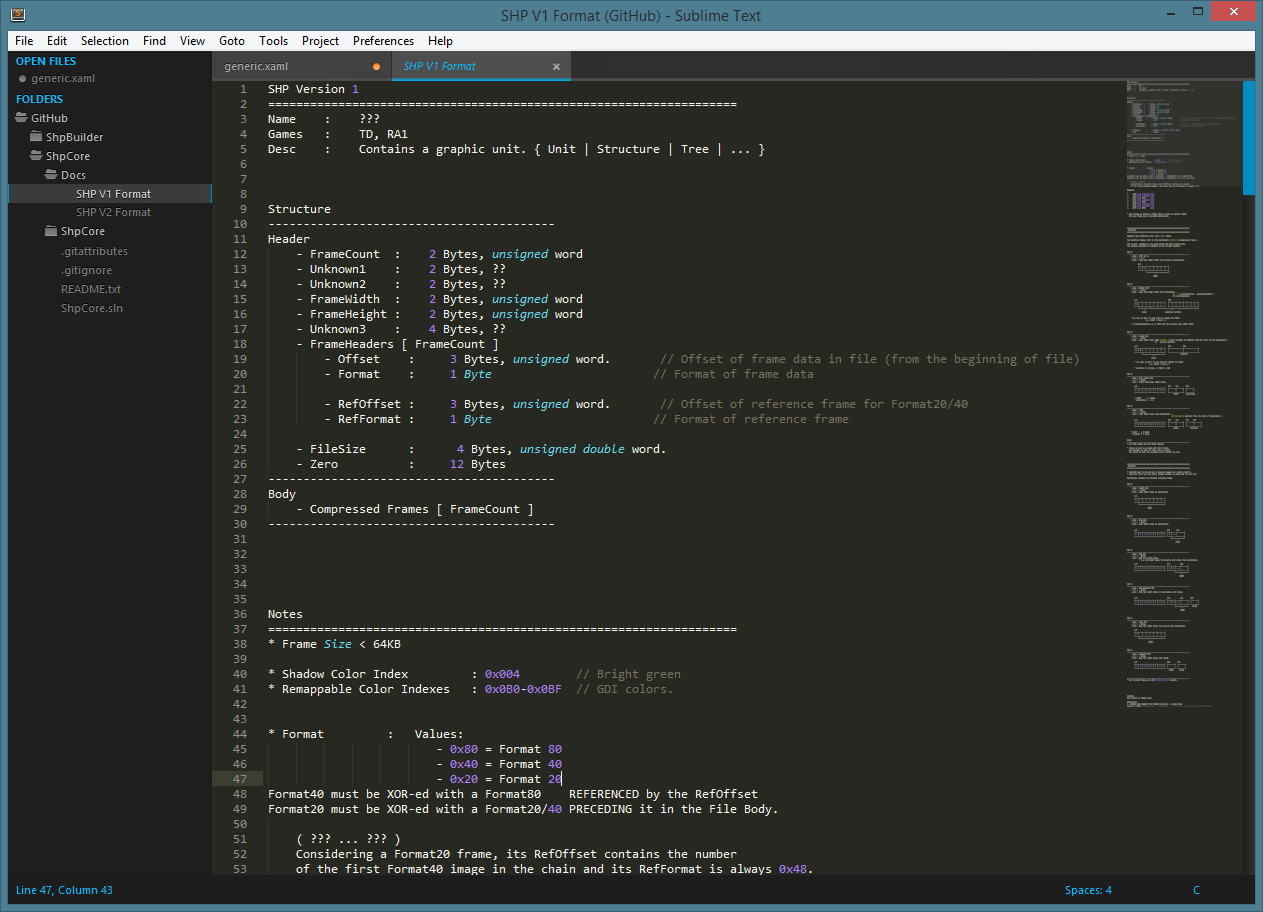This screenshot has width=1263, height=912.
Task: Open SHP V2 Format file in sidebar
Action: 113,212
